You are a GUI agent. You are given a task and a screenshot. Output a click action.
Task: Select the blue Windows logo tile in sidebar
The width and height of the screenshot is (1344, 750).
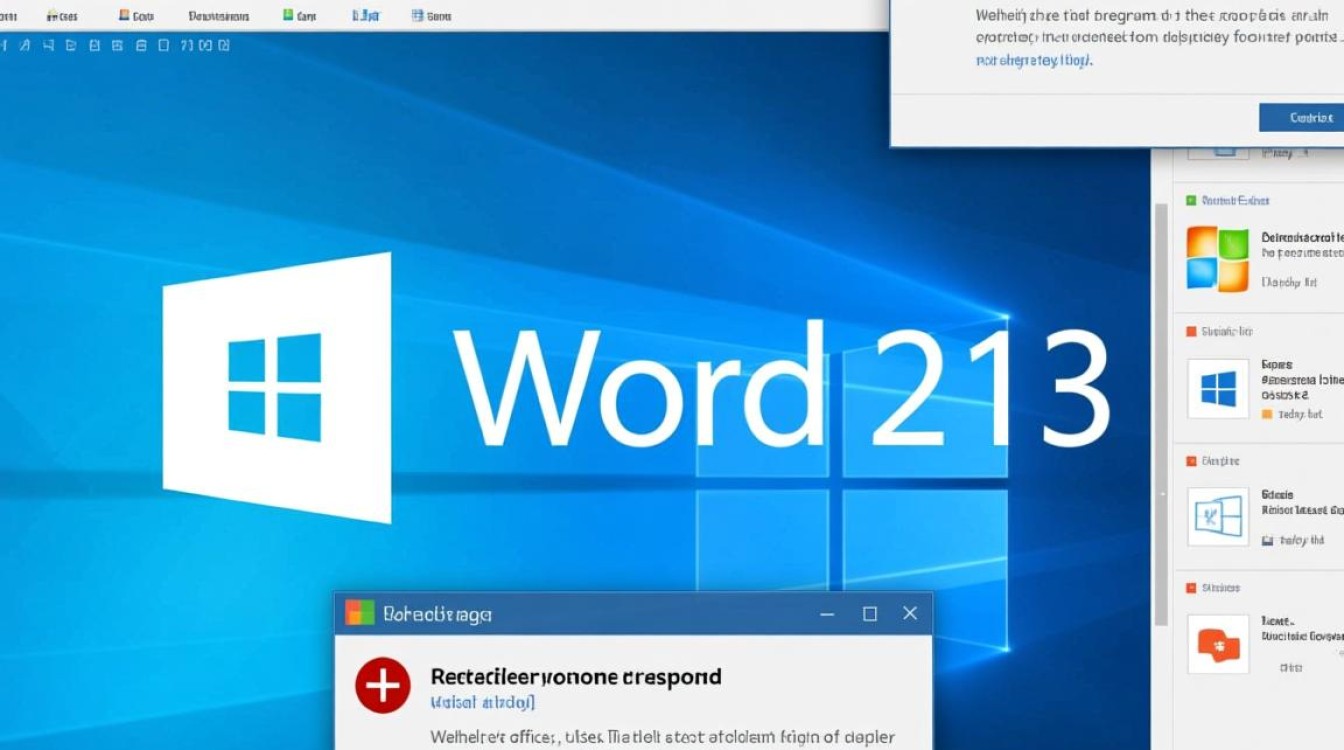tap(1217, 388)
